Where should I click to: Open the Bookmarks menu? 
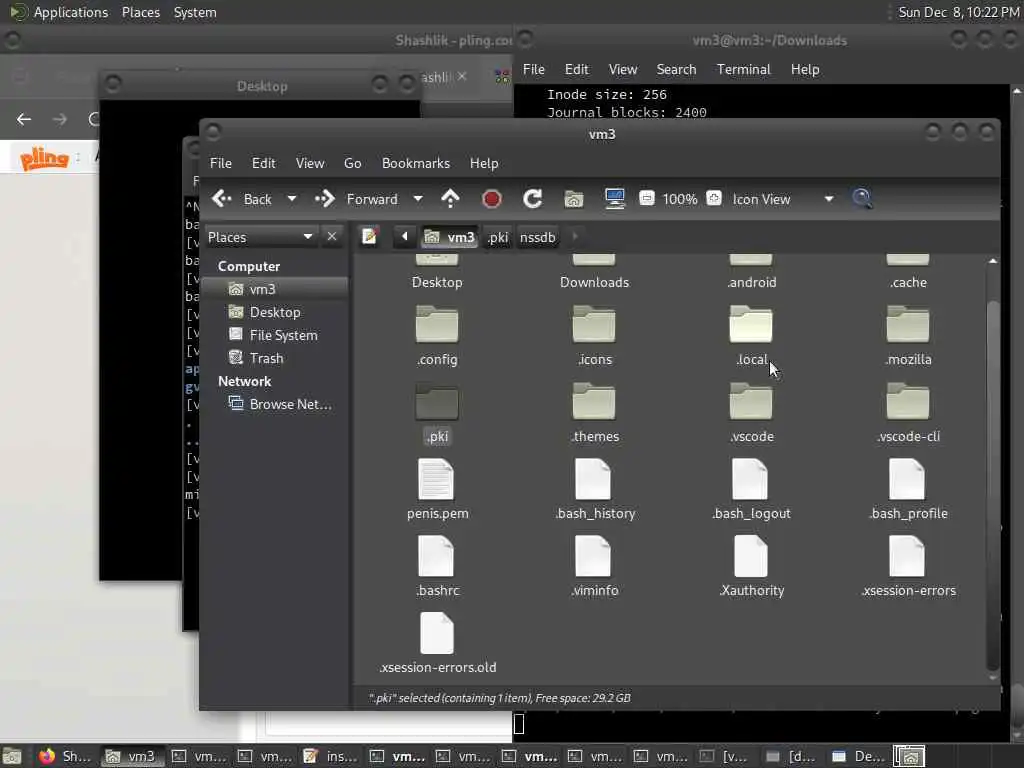coord(416,163)
